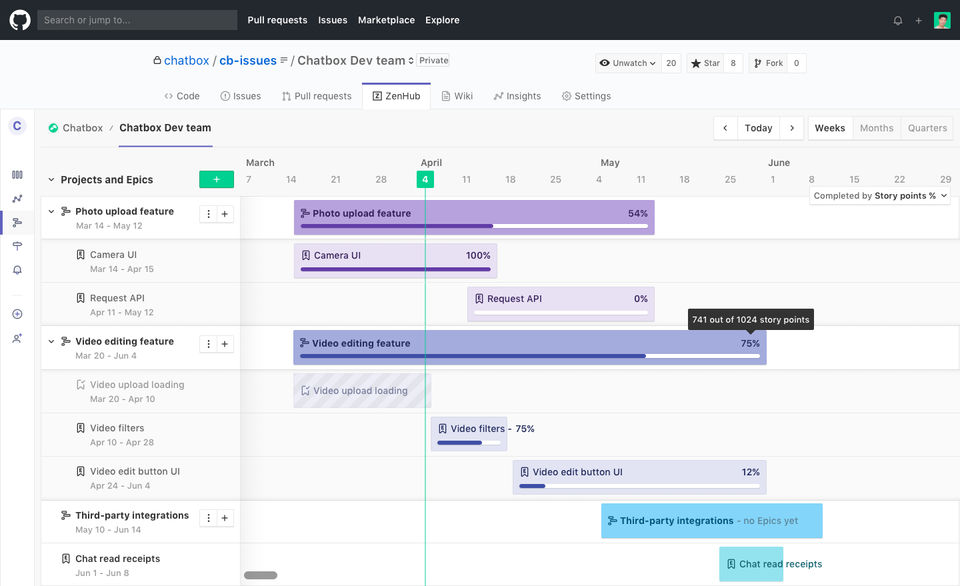Click green add project button
Image resolution: width=960 pixels, height=586 pixels.
click(216, 179)
